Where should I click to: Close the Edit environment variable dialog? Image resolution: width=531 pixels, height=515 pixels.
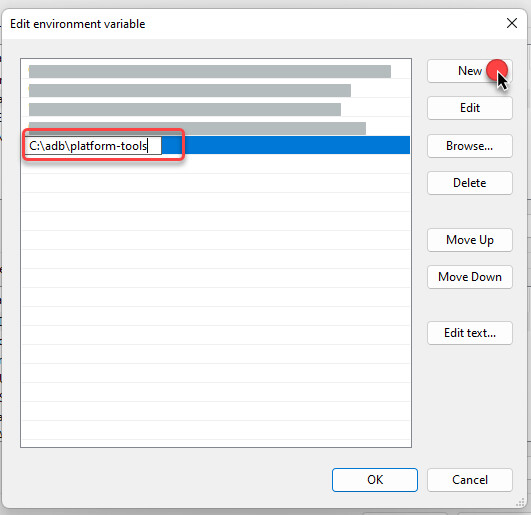click(x=512, y=23)
